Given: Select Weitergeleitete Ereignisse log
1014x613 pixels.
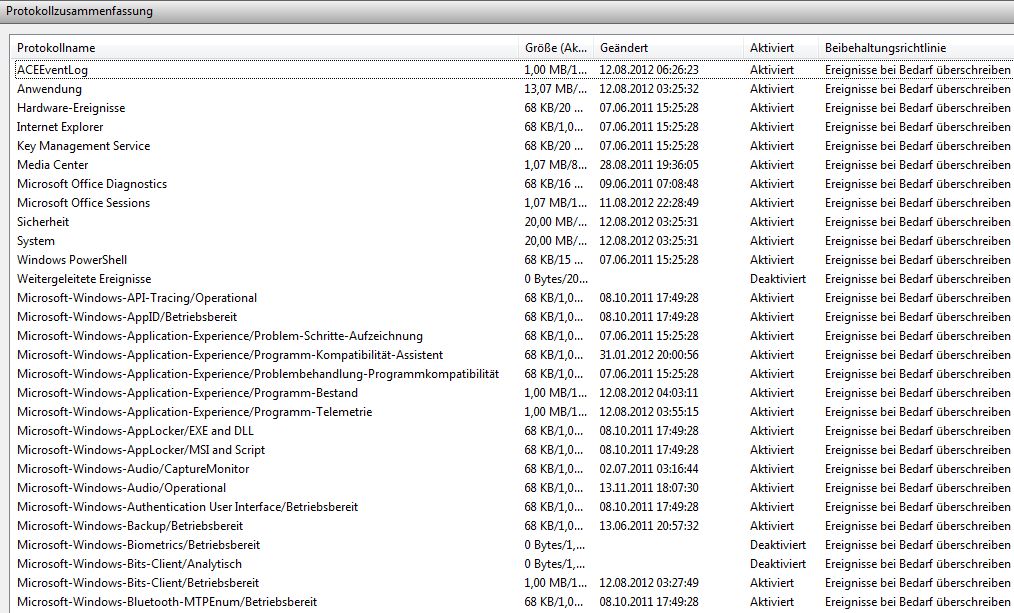Looking at the screenshot, I should point(514,279).
